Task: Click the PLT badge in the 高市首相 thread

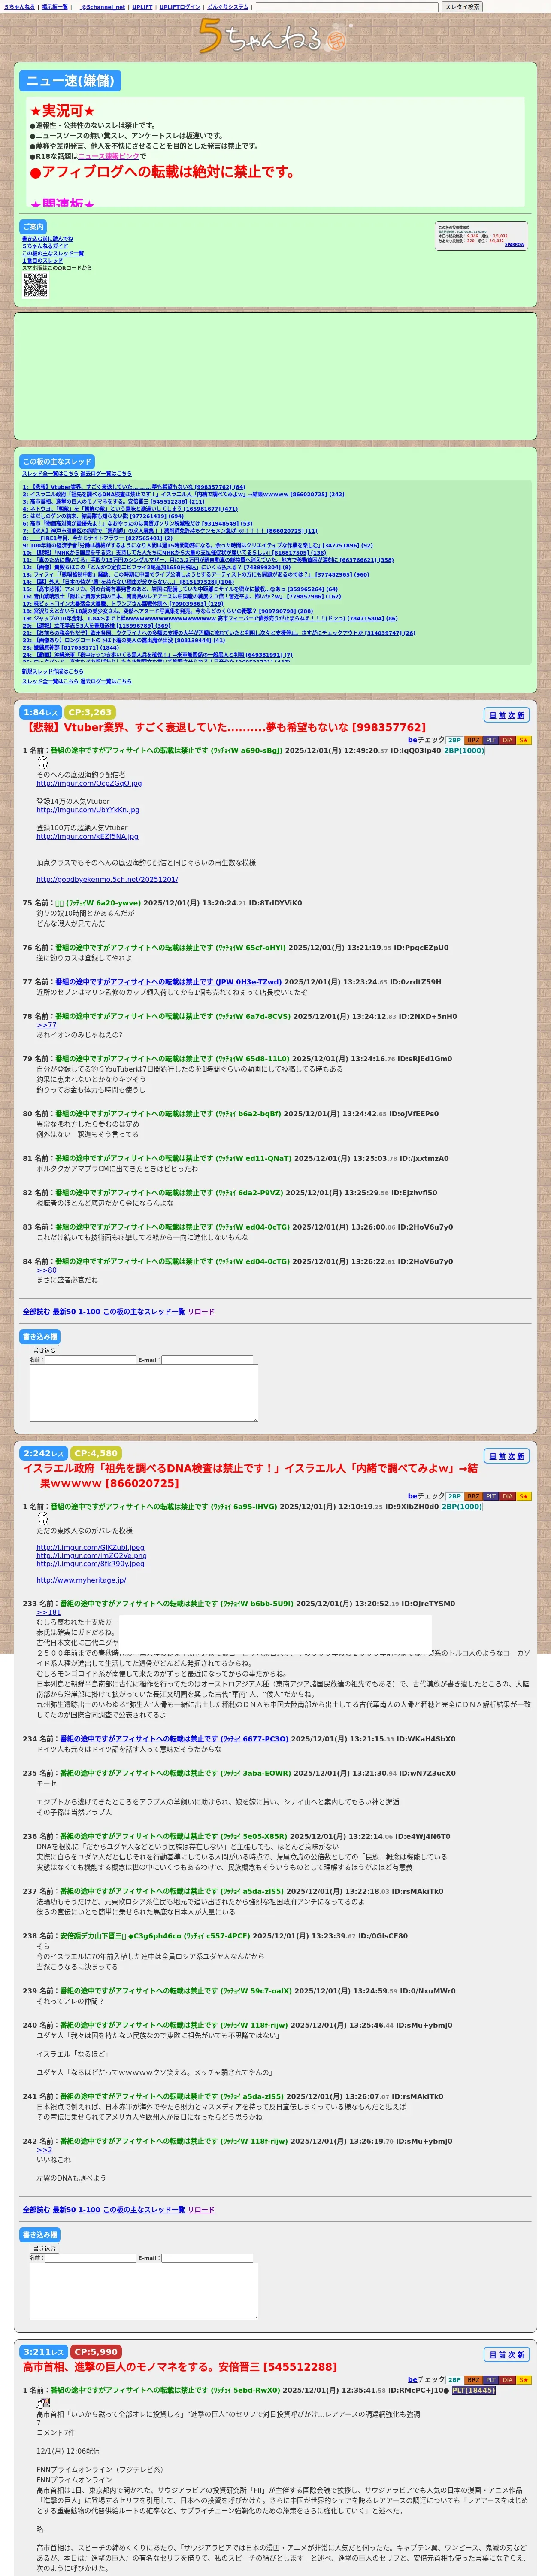Action: tap(491, 2380)
